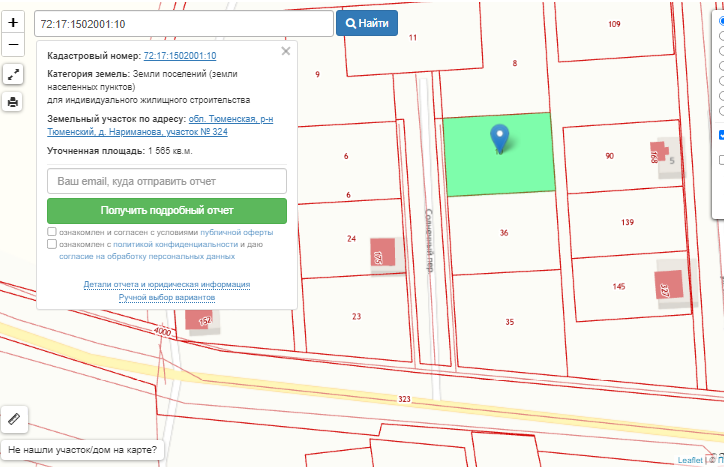
Task: Click 'Не нашли участок/дом на карте?'
Action: 83,450
